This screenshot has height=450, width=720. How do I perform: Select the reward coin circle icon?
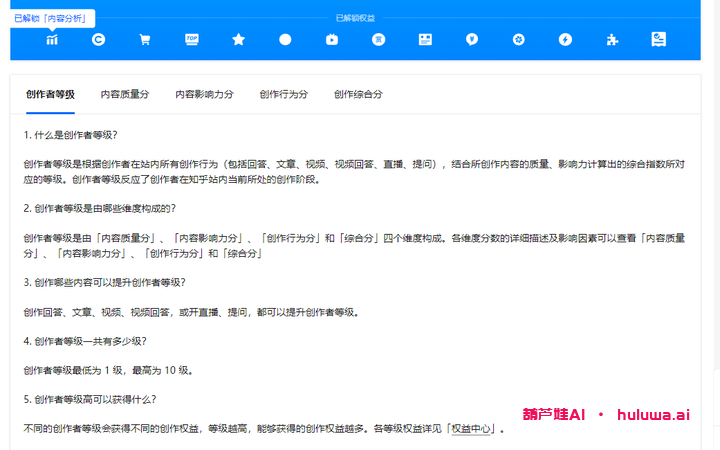(378, 40)
